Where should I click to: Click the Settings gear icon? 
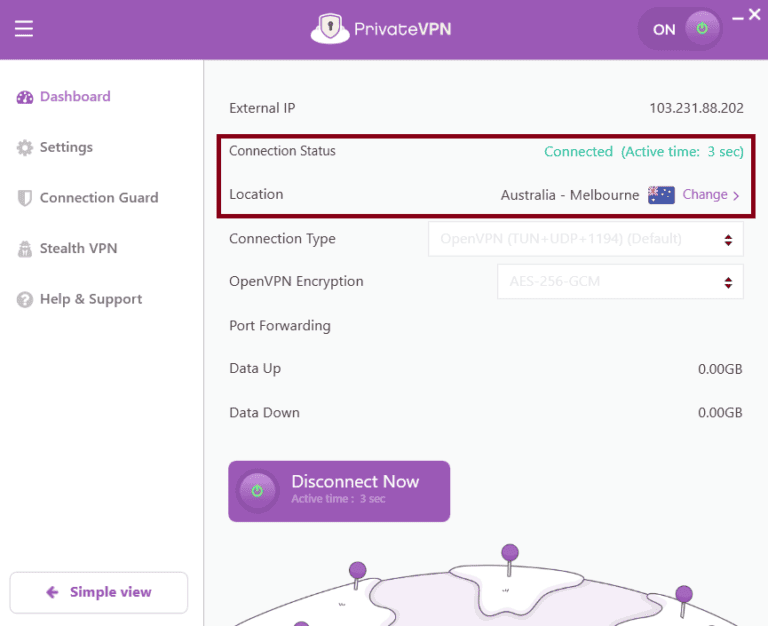pyautogui.click(x=24, y=147)
